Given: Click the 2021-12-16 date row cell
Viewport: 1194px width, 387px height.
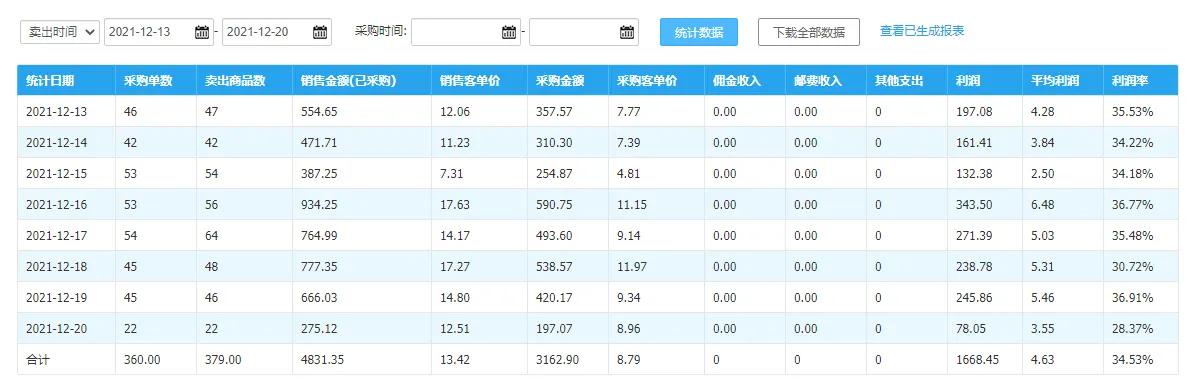Looking at the screenshot, I should pos(66,204).
